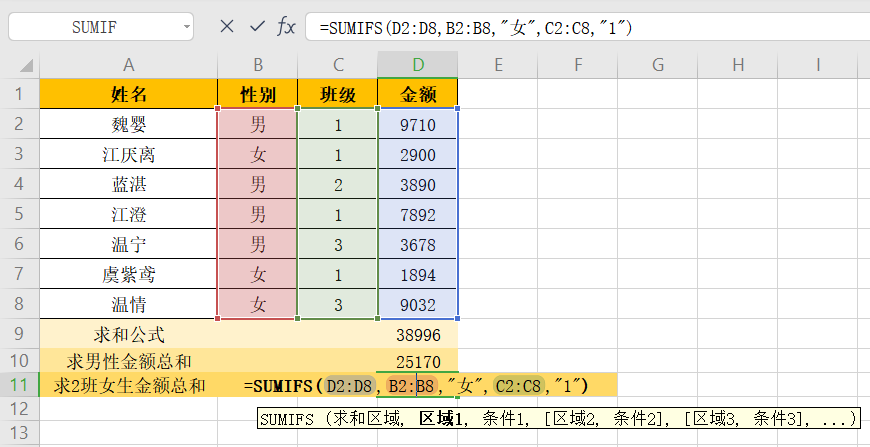Select the cell containing 温情
The height and width of the screenshot is (447, 870).
[x=128, y=304]
